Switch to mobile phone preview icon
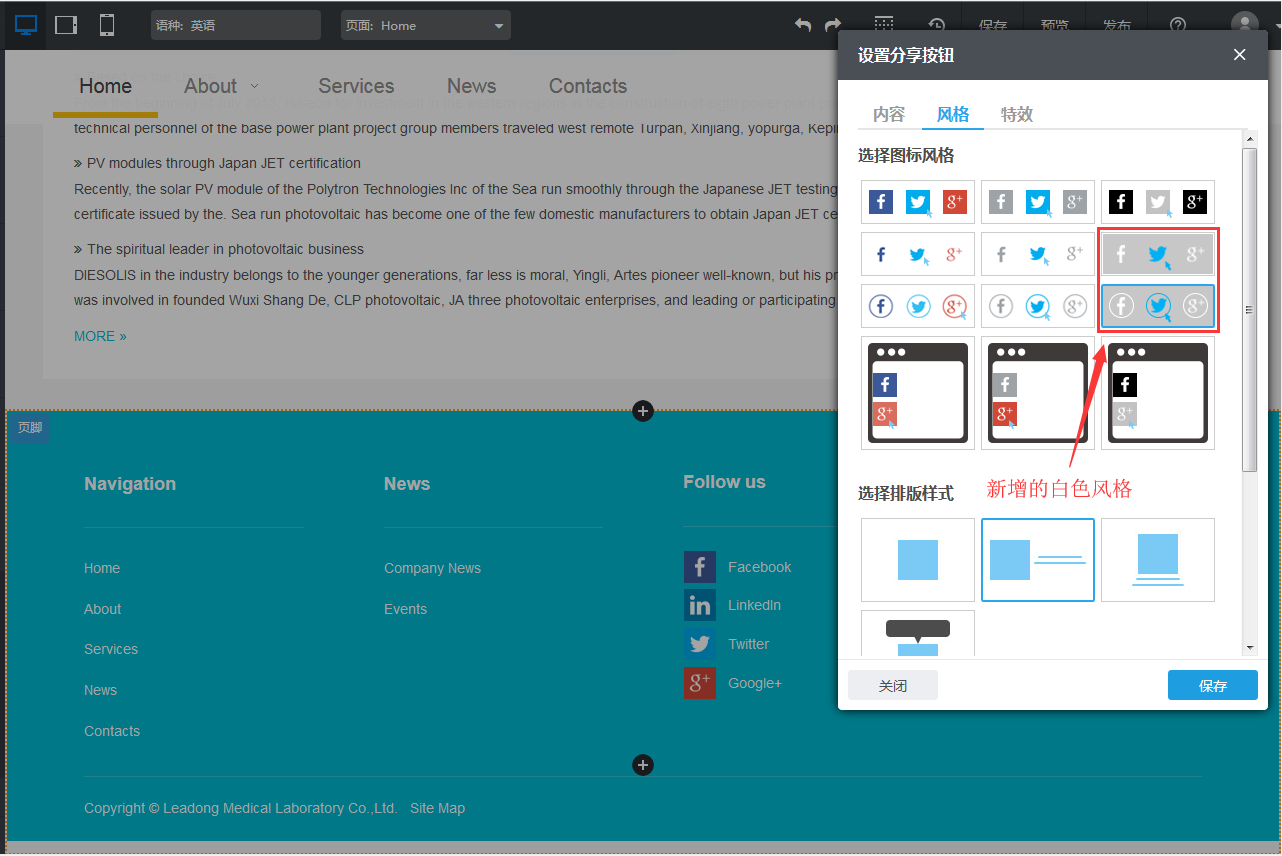 (x=107, y=25)
